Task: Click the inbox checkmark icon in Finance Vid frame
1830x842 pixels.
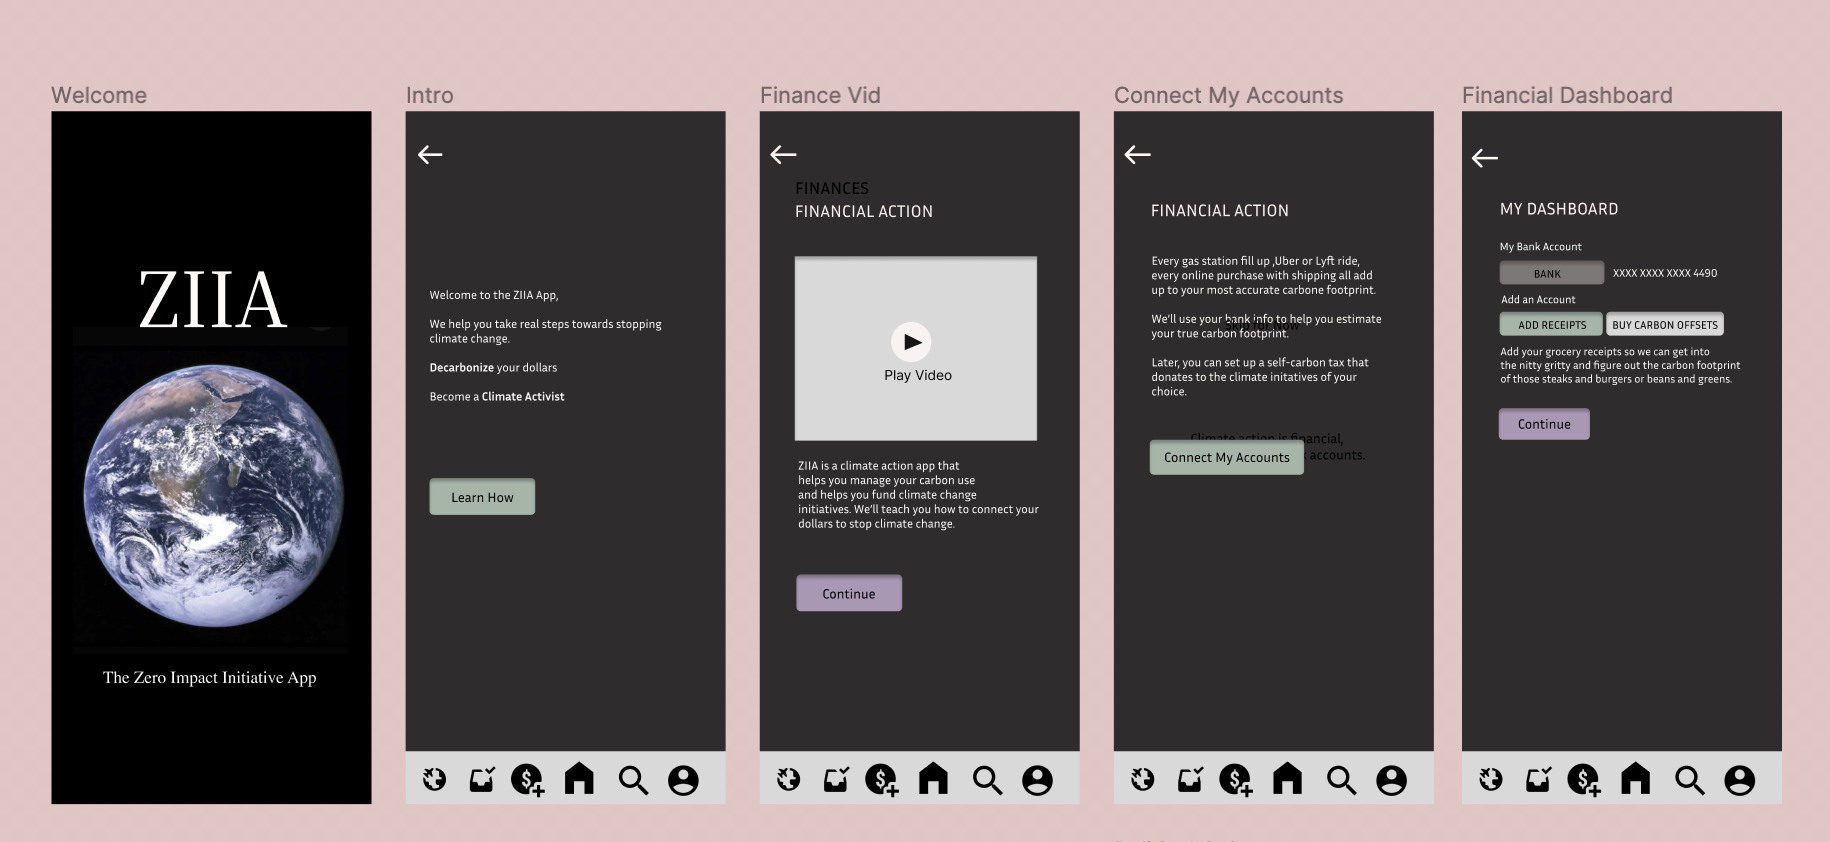Action: 836,779
